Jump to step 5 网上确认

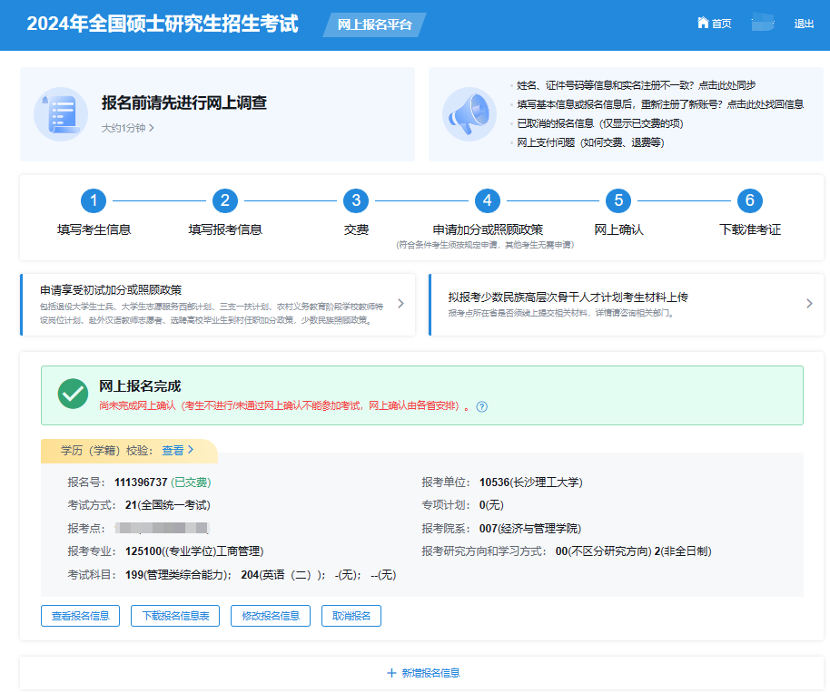[619, 201]
